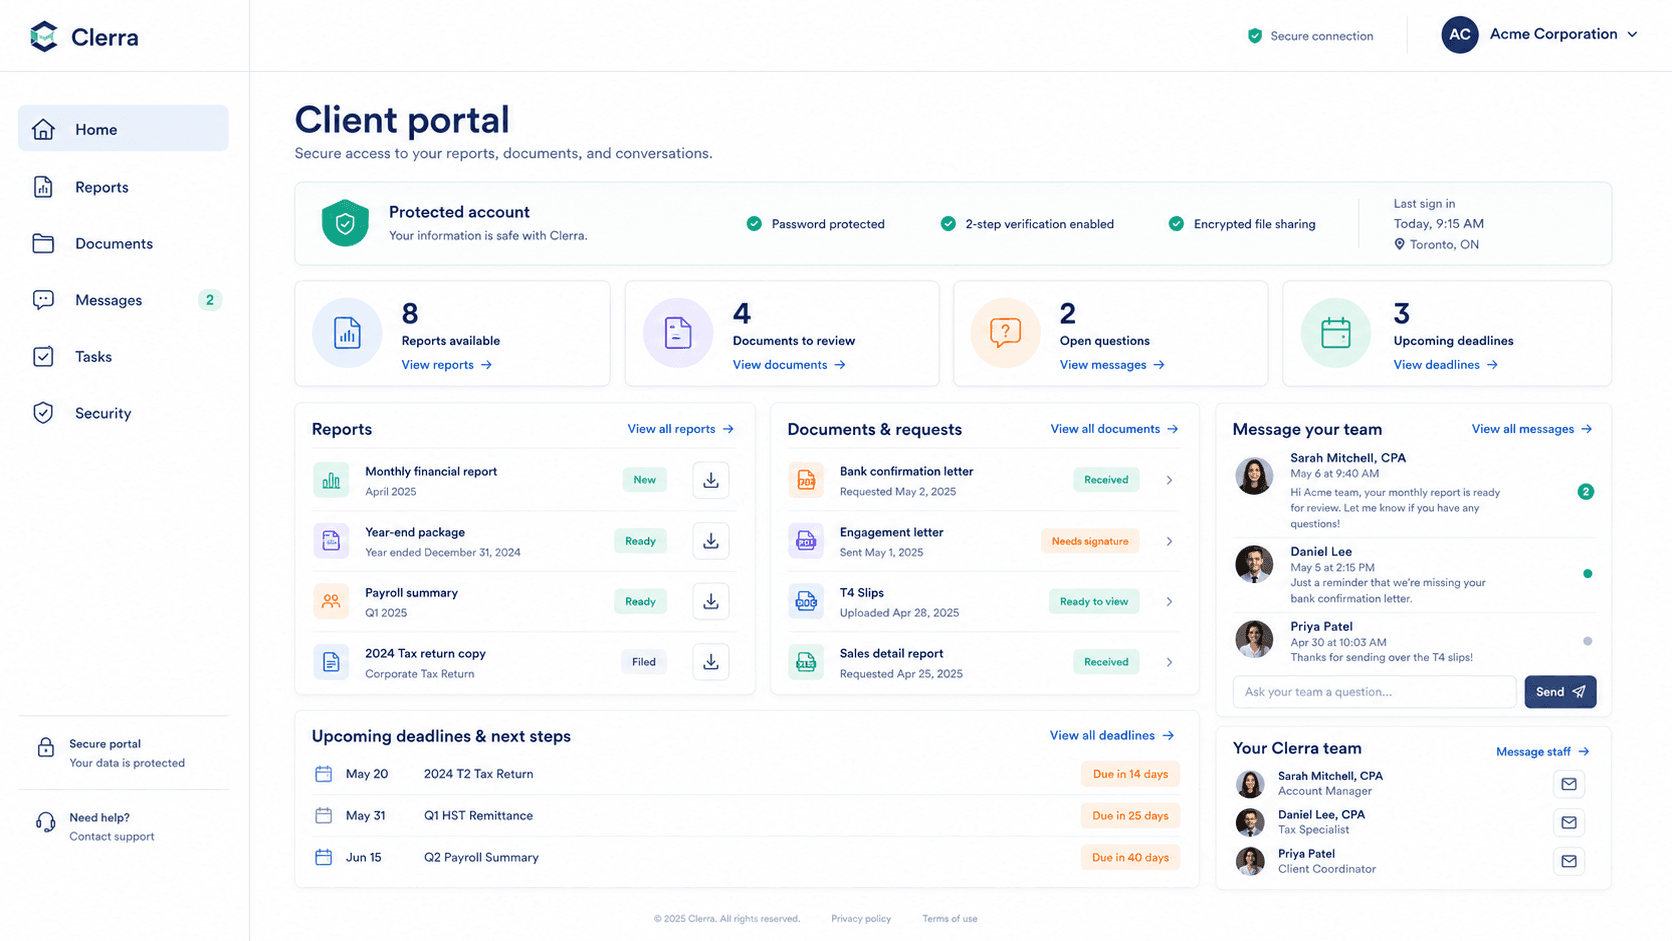
Task: Download the Payroll summary
Action: [711, 601]
